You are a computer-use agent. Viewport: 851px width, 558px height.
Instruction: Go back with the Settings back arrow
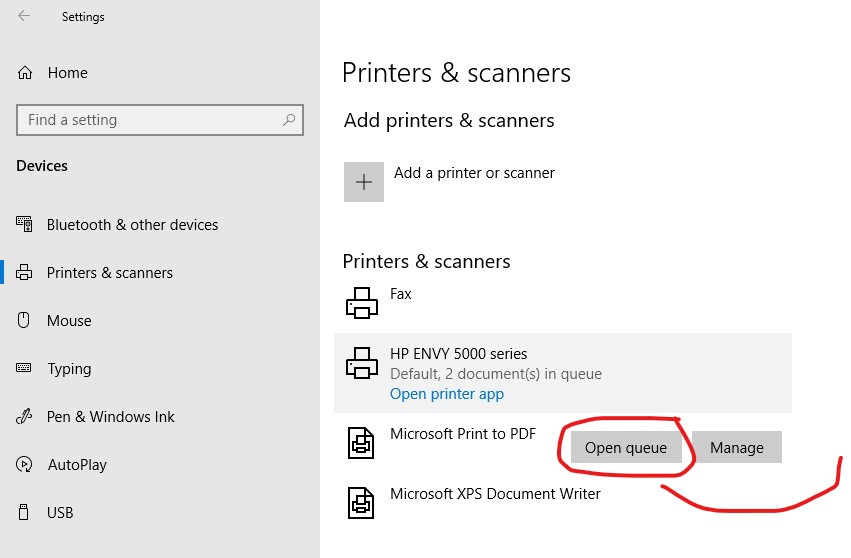pos(24,16)
